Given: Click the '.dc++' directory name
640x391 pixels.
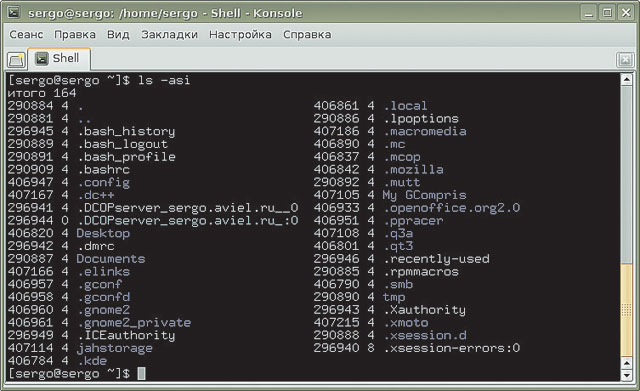Looking at the screenshot, I should point(96,195).
